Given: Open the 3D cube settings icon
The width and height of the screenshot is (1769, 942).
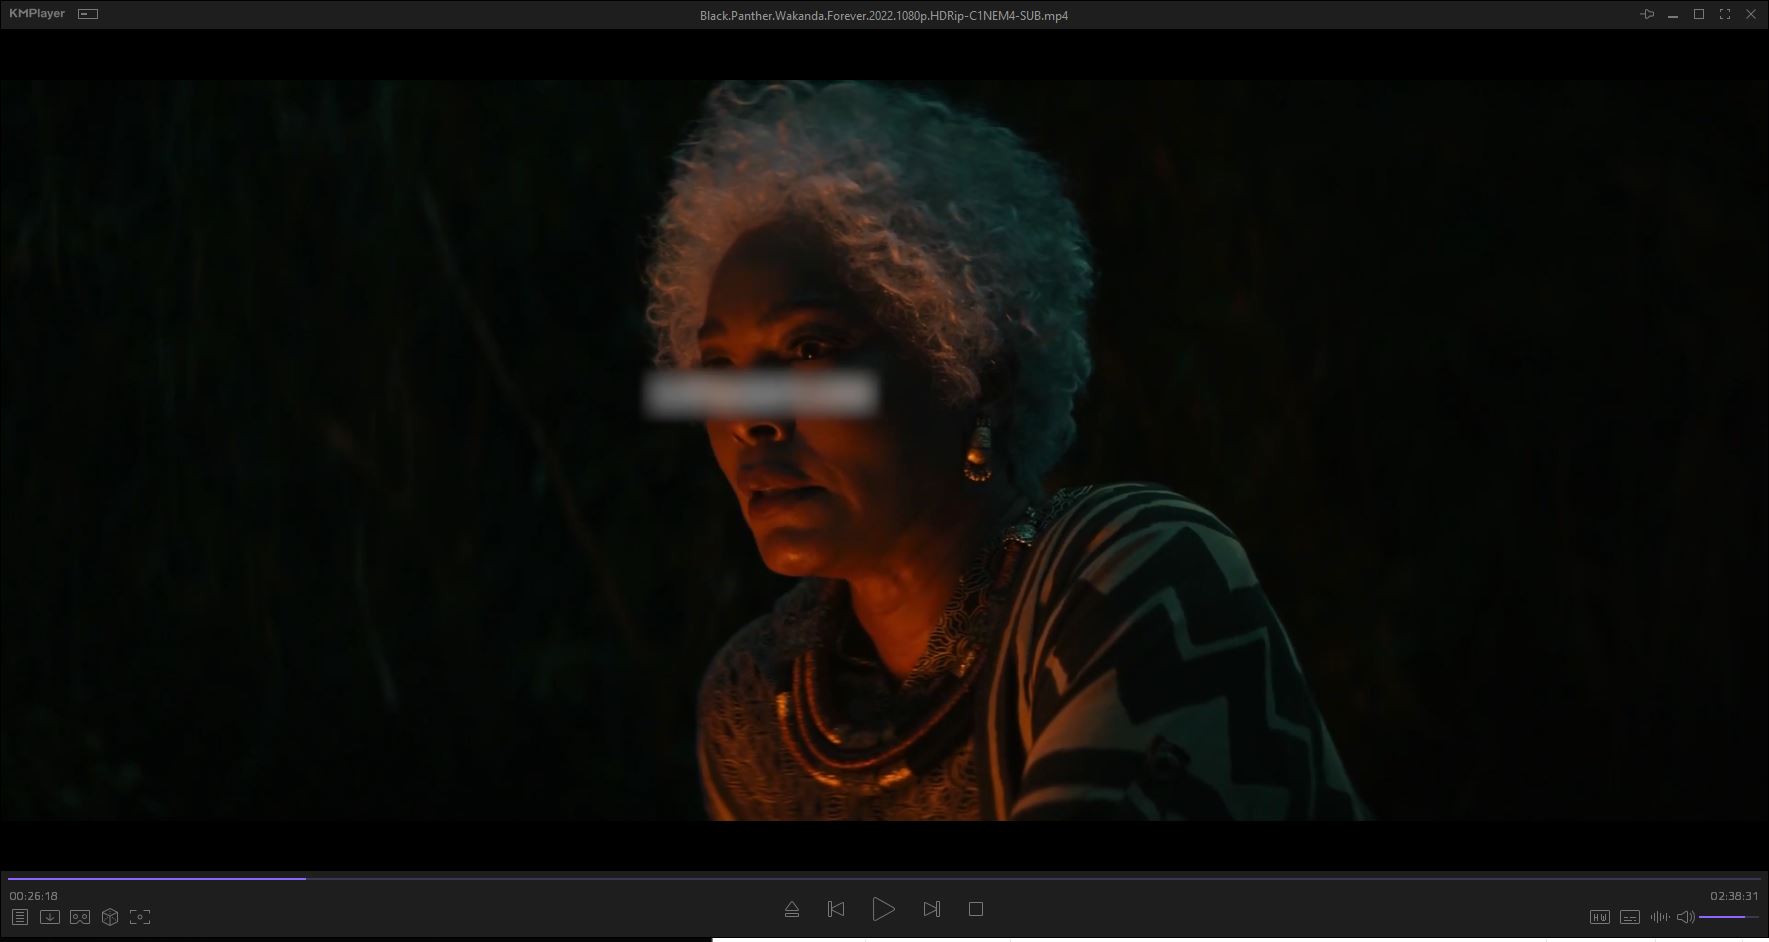Looking at the screenshot, I should (x=110, y=917).
